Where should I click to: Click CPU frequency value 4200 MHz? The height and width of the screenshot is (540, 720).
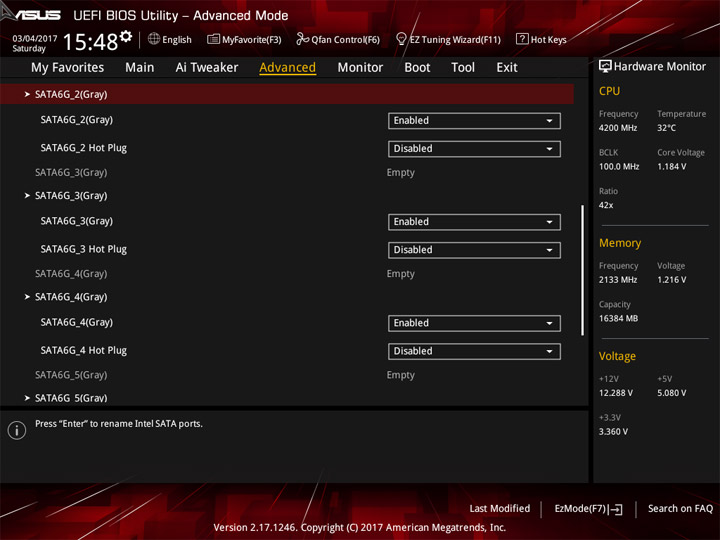pos(618,128)
